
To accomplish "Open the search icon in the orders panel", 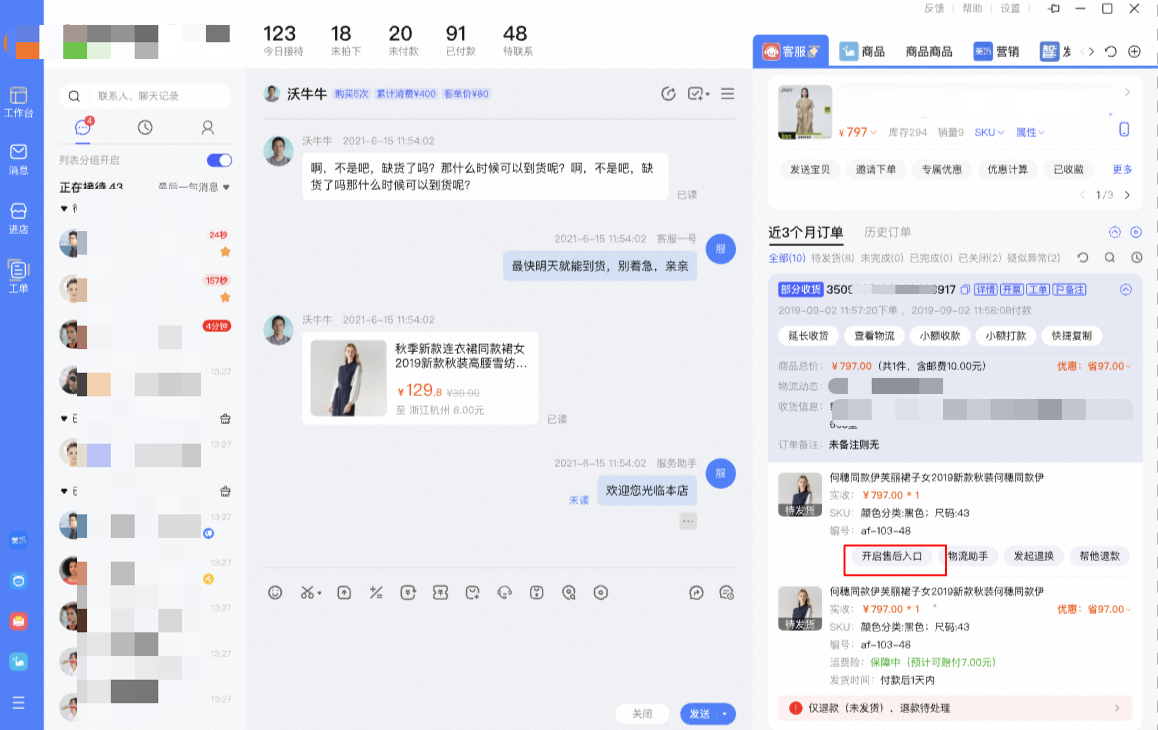I will (1110, 258).
